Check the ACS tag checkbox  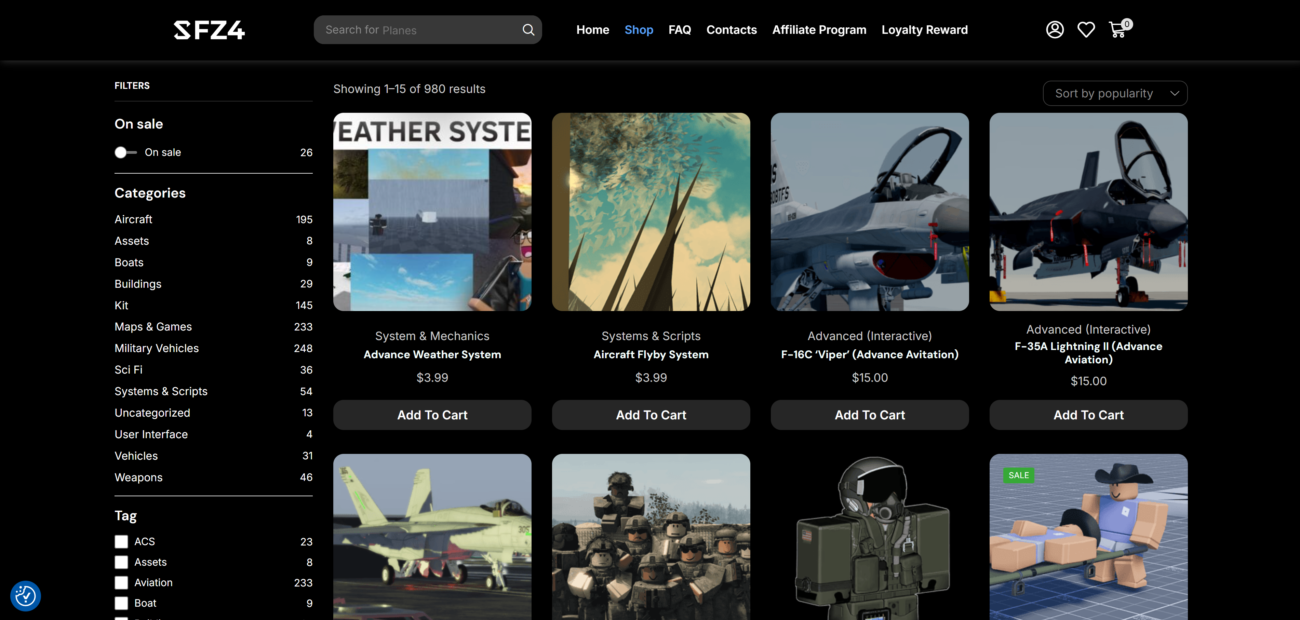click(x=121, y=541)
